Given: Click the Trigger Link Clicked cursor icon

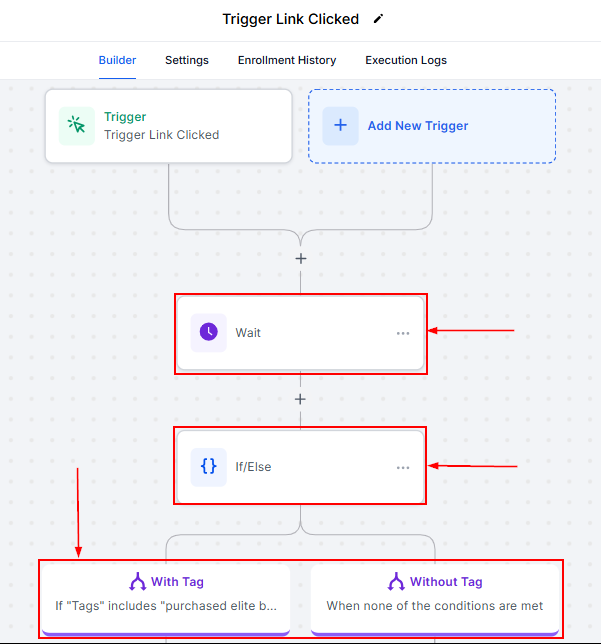Looking at the screenshot, I should [77, 126].
